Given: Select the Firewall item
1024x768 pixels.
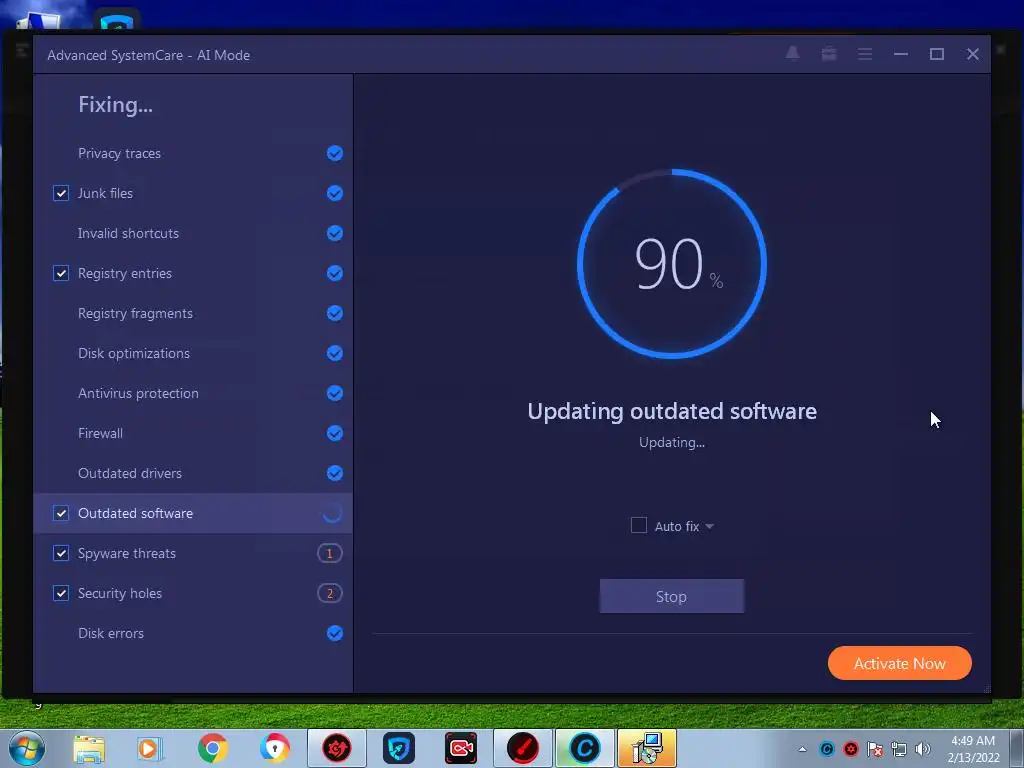Looking at the screenshot, I should pyautogui.click(x=193, y=433).
